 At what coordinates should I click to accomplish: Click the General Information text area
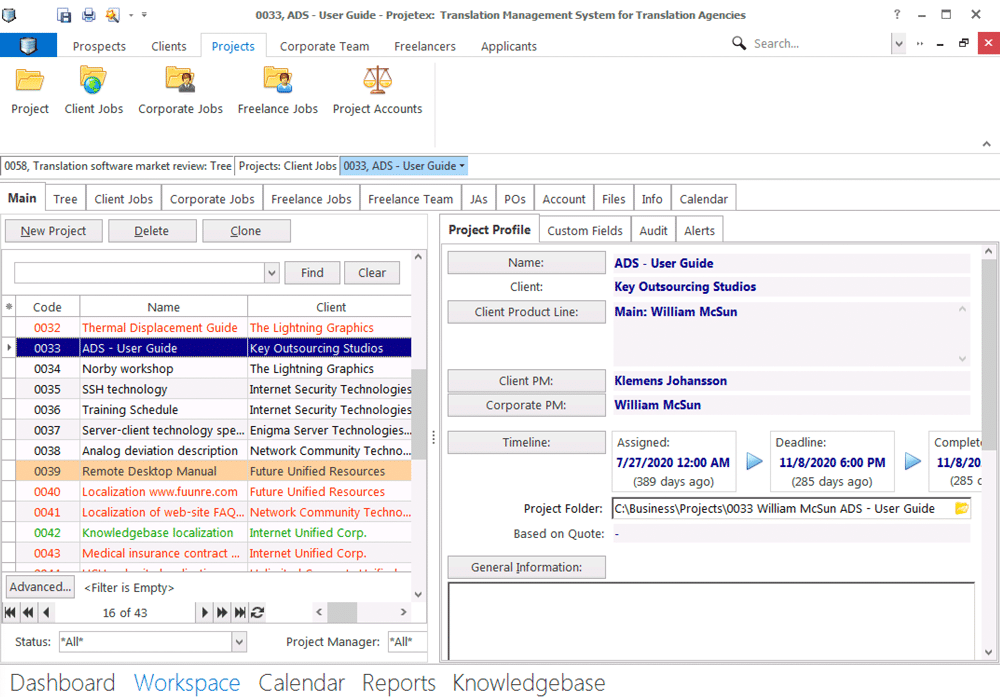click(x=711, y=621)
